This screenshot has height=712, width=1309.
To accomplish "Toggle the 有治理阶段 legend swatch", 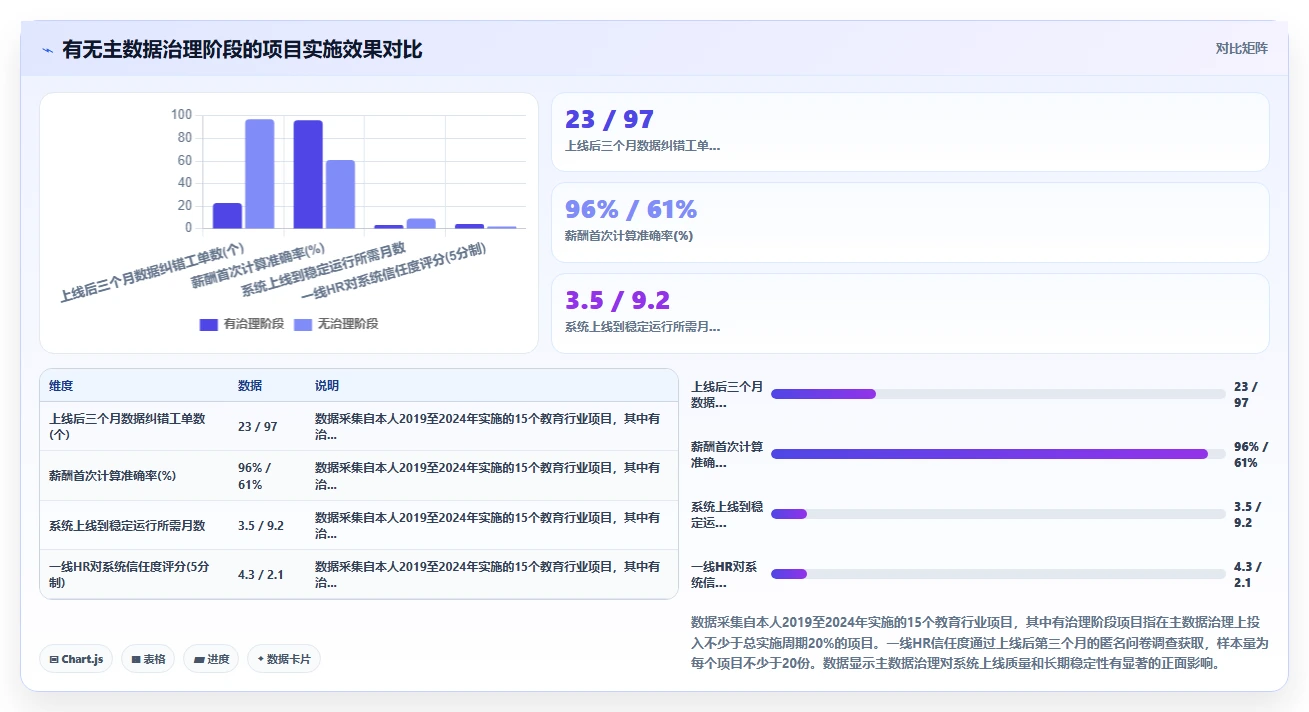I will 209,324.
